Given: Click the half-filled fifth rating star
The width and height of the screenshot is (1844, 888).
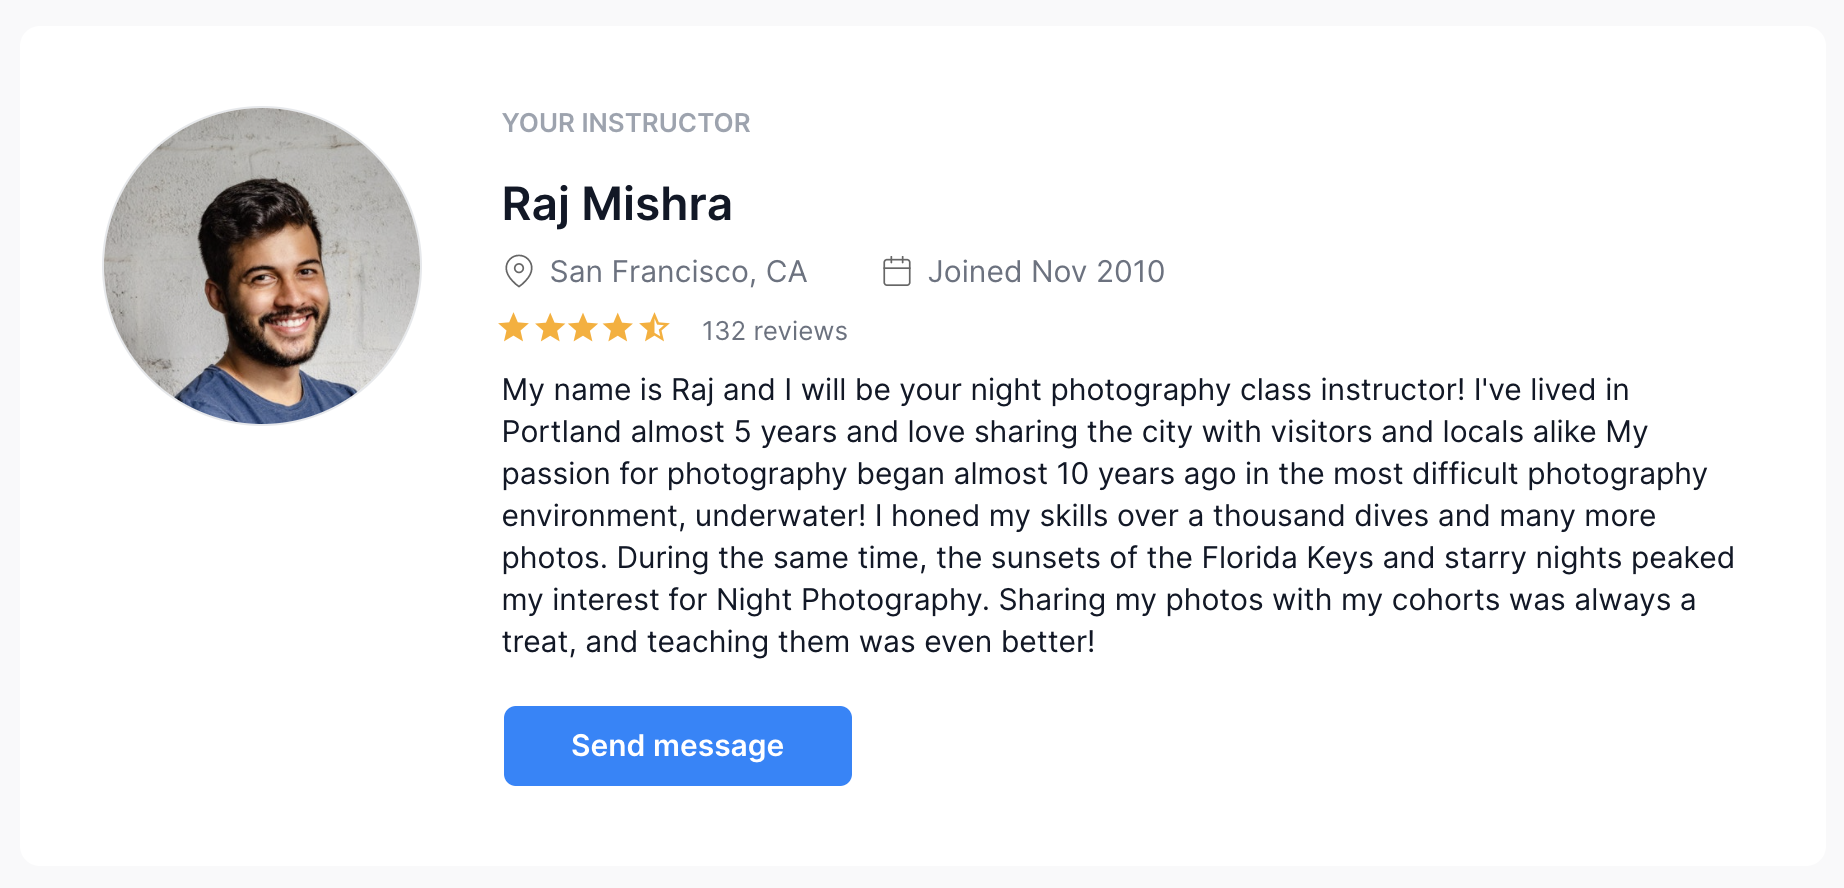Looking at the screenshot, I should tap(654, 328).
